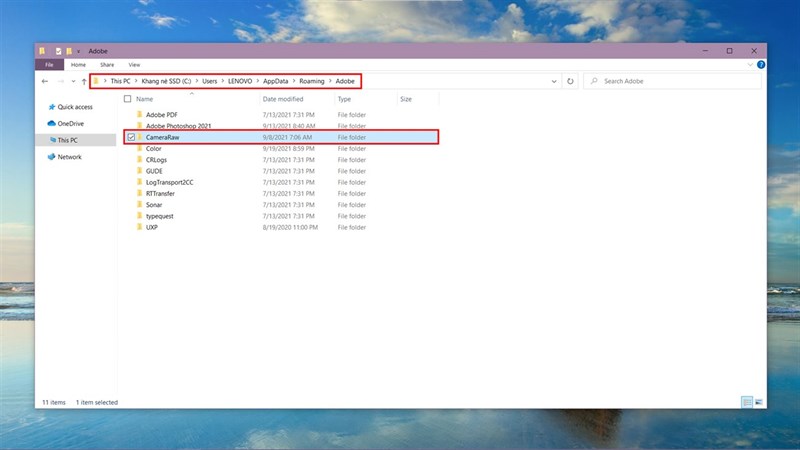
Task: Sort by Date modified column header
Action: 283,99
